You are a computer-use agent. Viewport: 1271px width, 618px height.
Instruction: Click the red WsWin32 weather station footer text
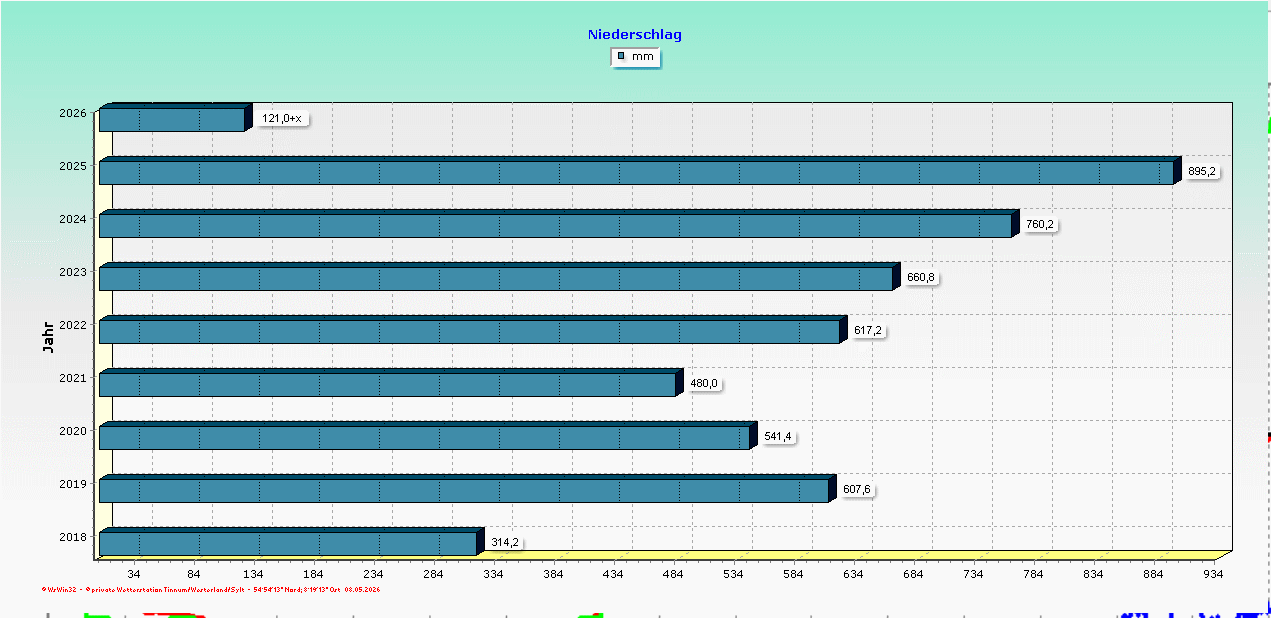[211, 589]
